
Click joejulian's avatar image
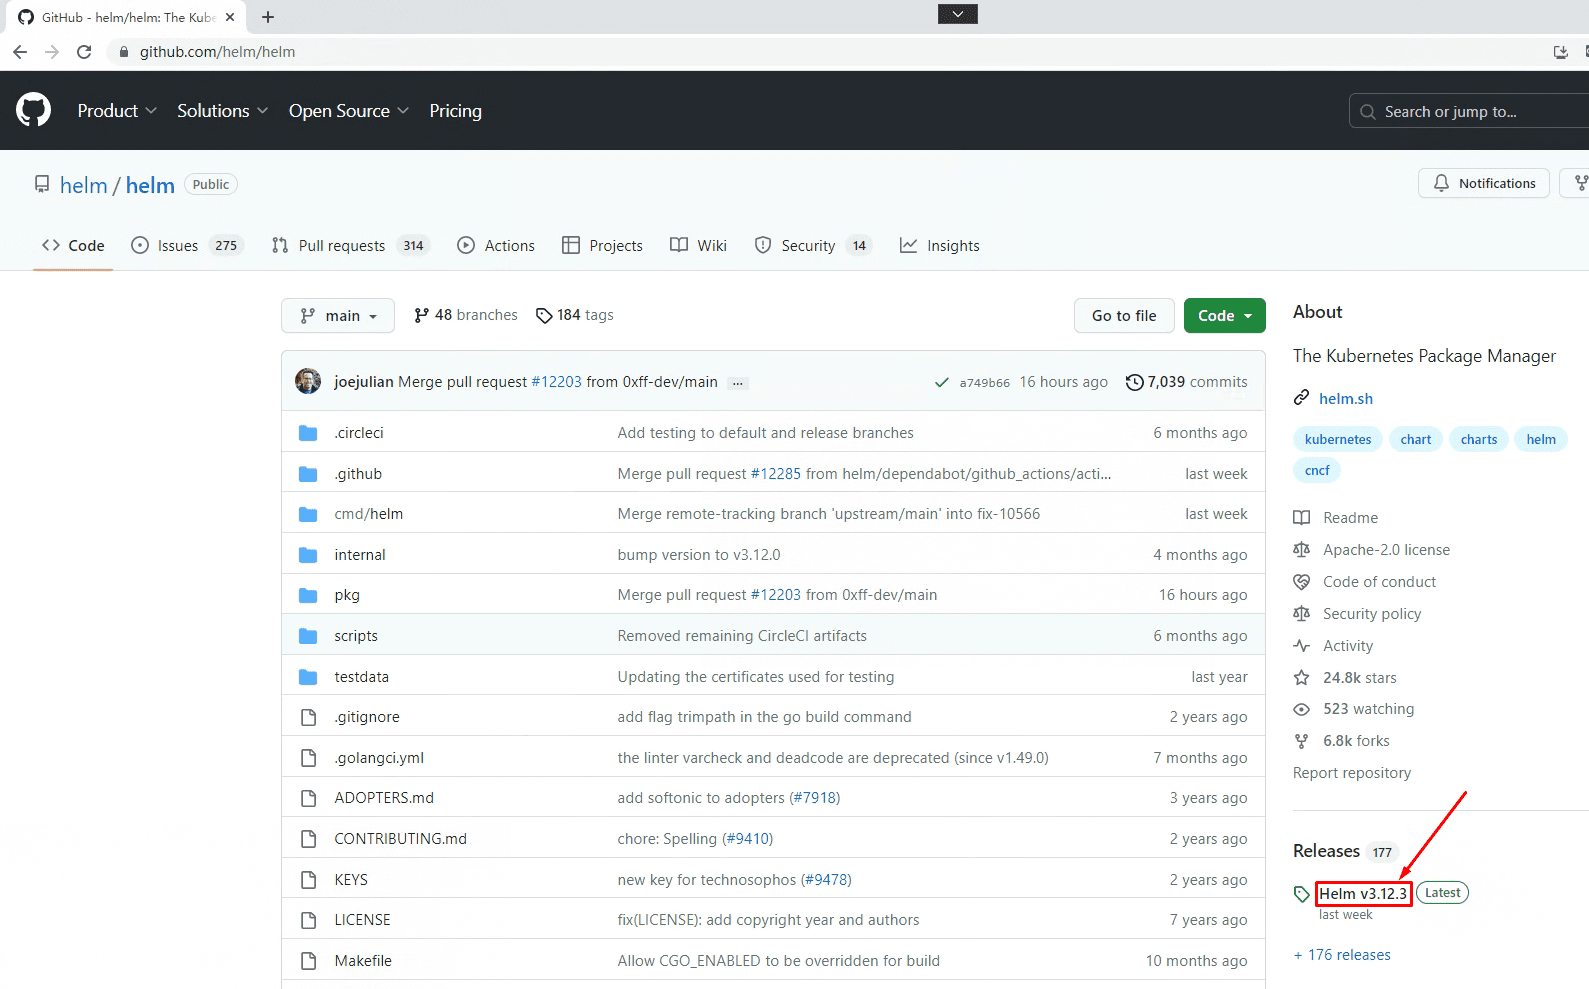[308, 381]
